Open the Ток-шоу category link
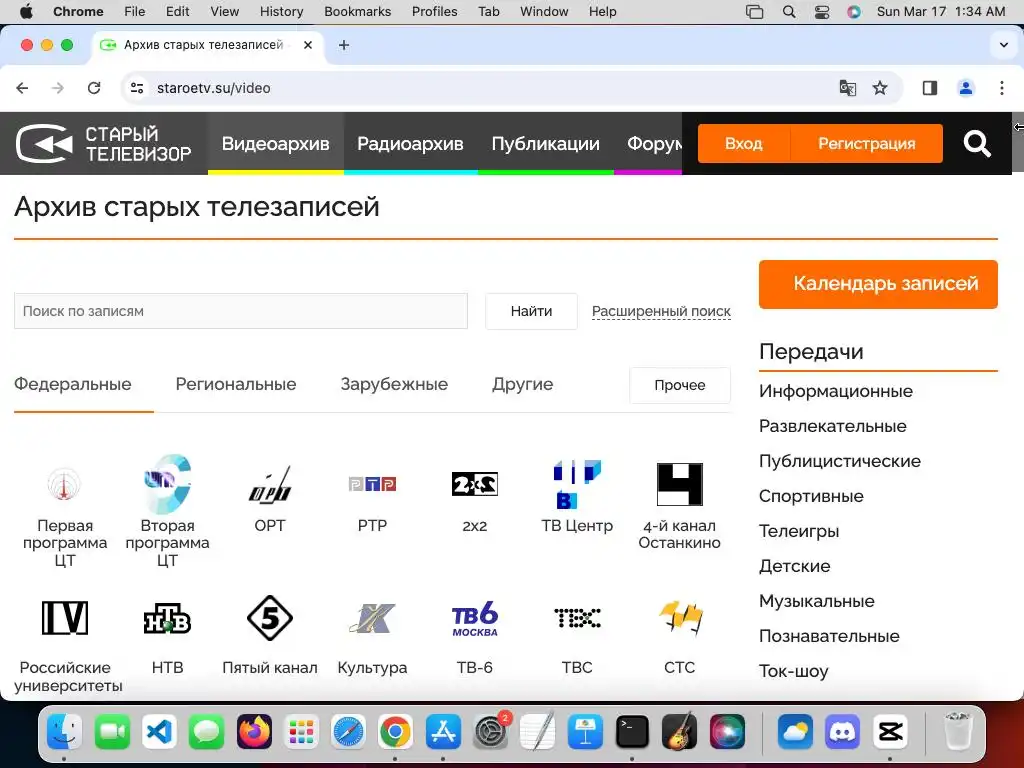Screen dimensions: 1024x768 (793, 671)
